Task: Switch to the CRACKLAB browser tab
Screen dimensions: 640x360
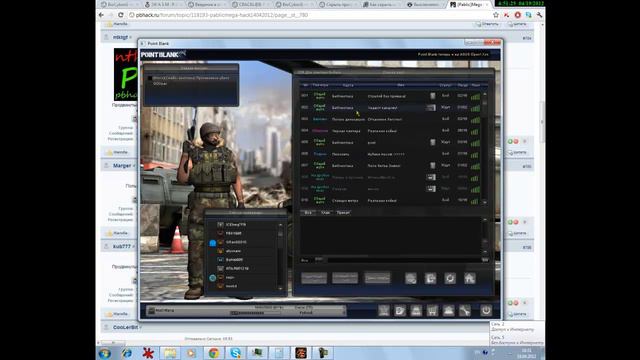Action: point(250,4)
